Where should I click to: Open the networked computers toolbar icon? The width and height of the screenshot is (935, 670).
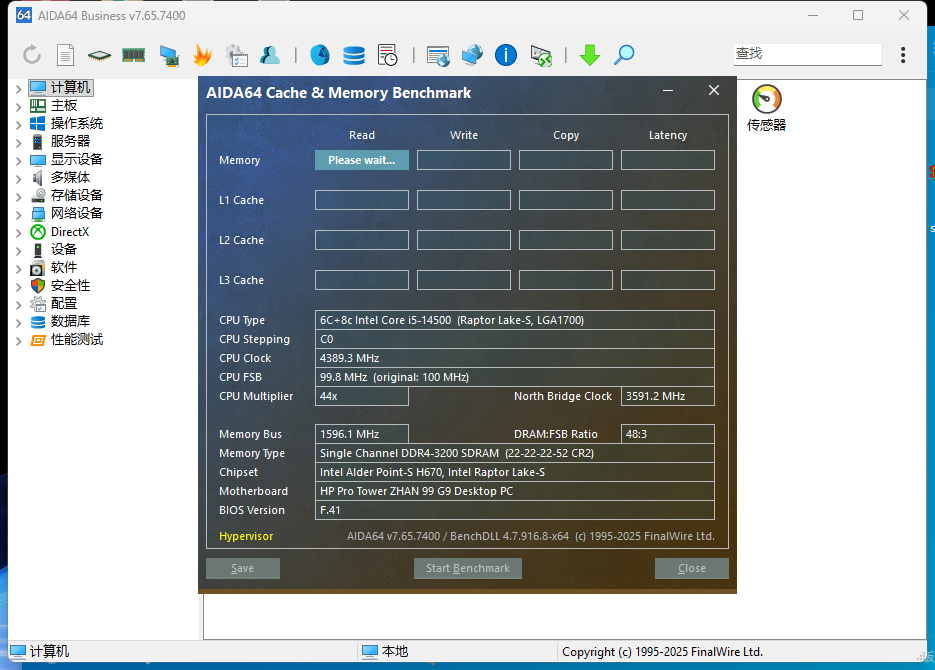(472, 55)
